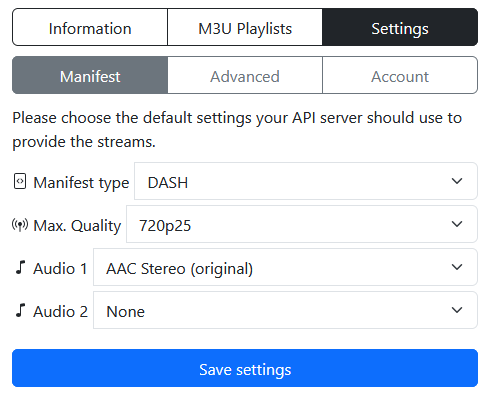
Task: Open the Max. Quality 720p25 dropdown
Action: 302,224
